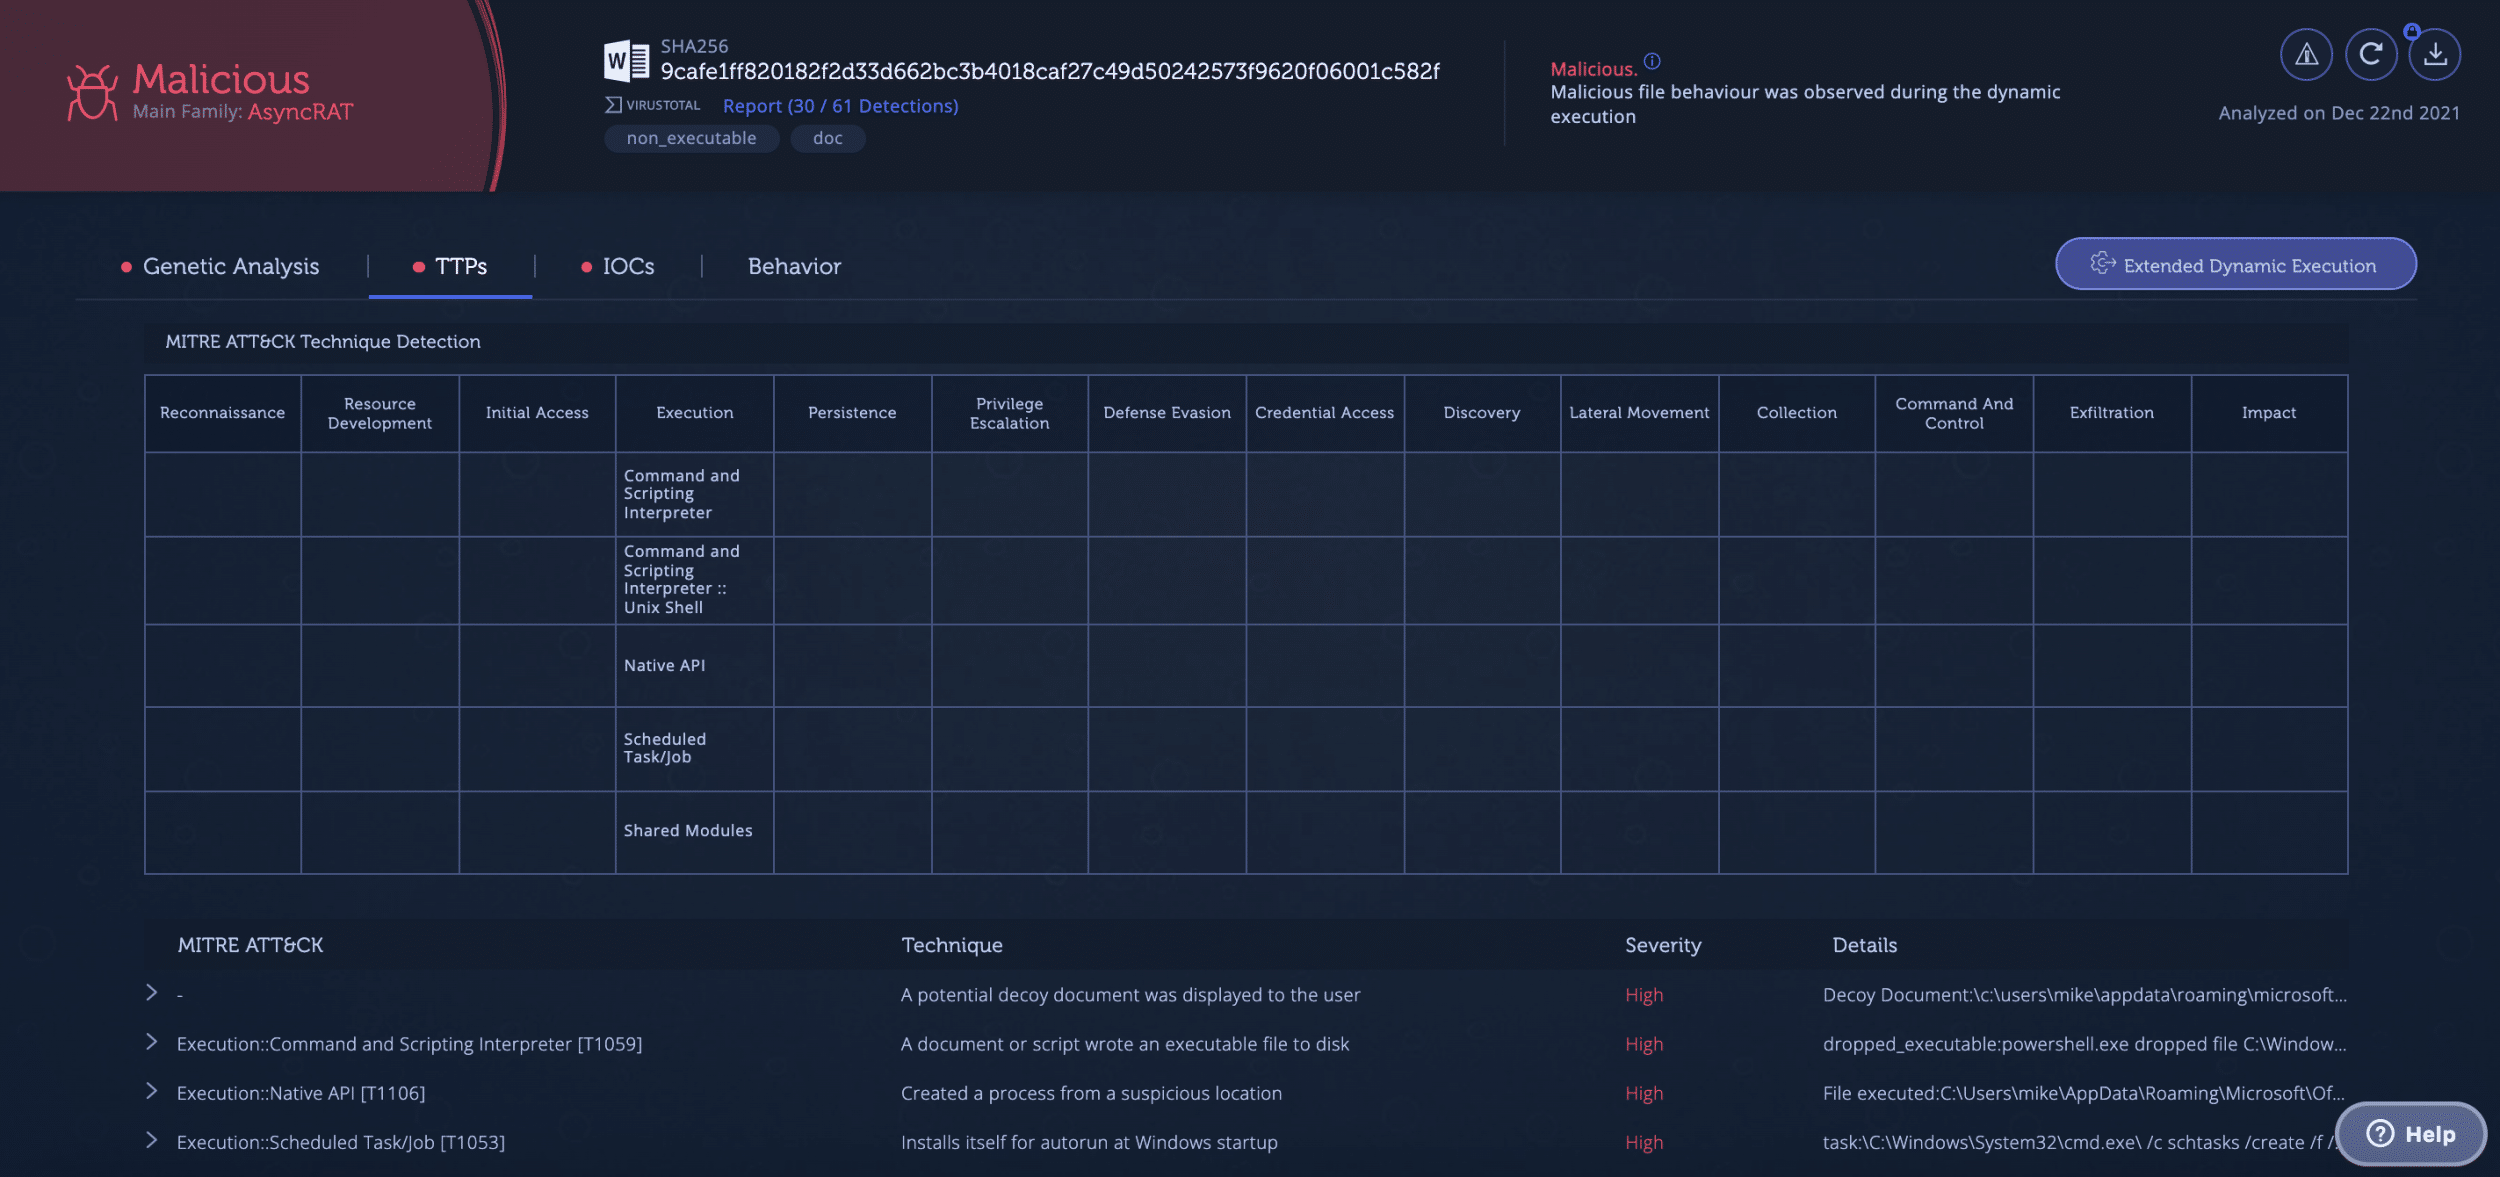
Task: Open the Behavior tab
Action: (x=794, y=266)
